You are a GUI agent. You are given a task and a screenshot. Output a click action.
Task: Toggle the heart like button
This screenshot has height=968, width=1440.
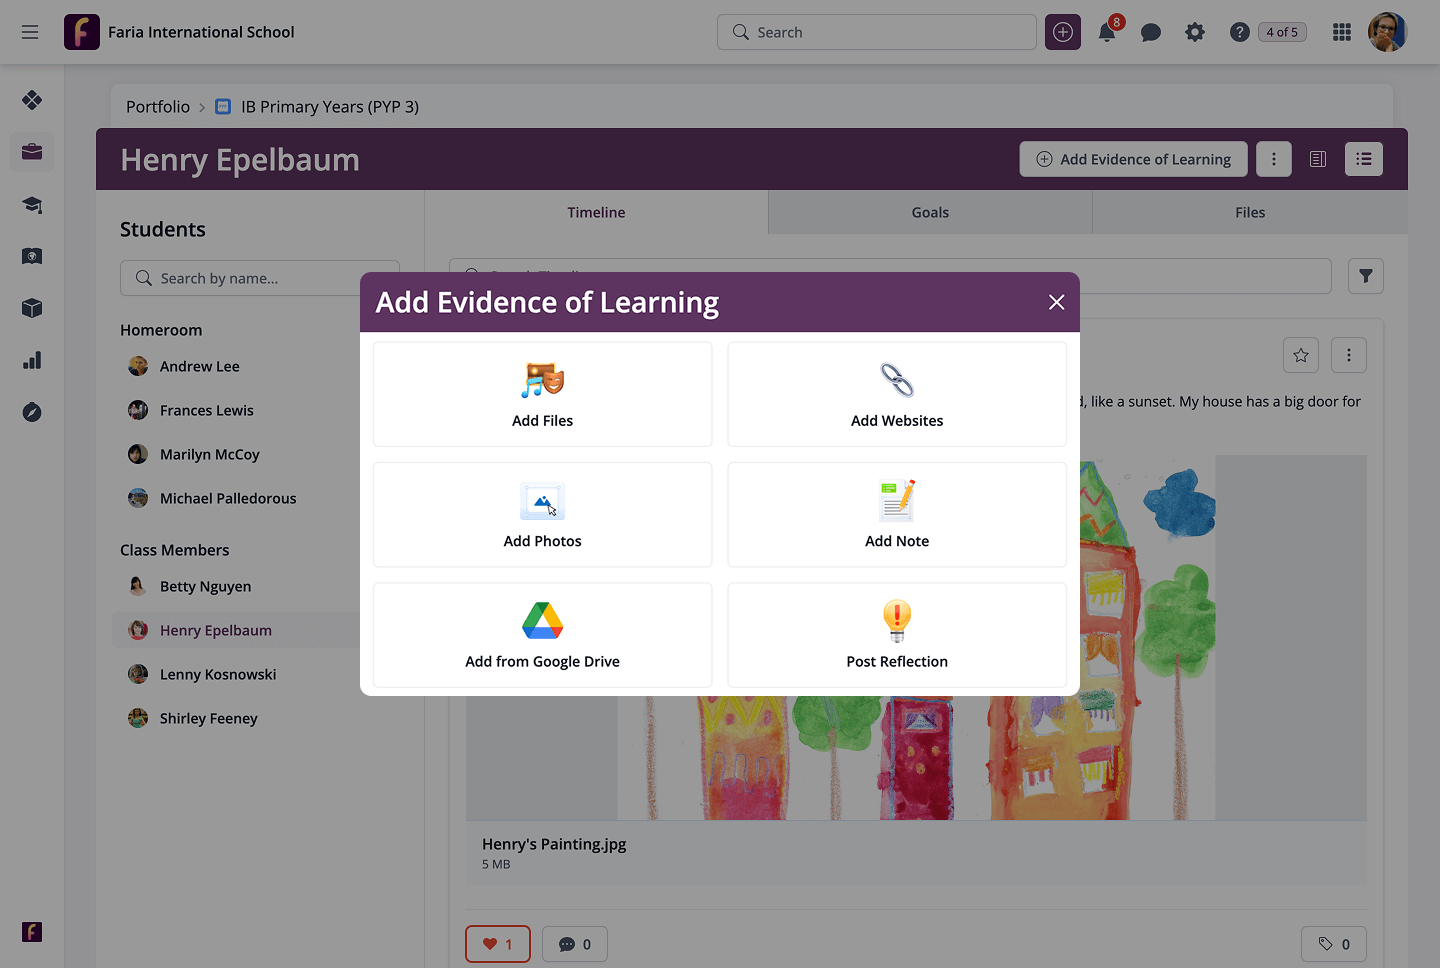(498, 944)
